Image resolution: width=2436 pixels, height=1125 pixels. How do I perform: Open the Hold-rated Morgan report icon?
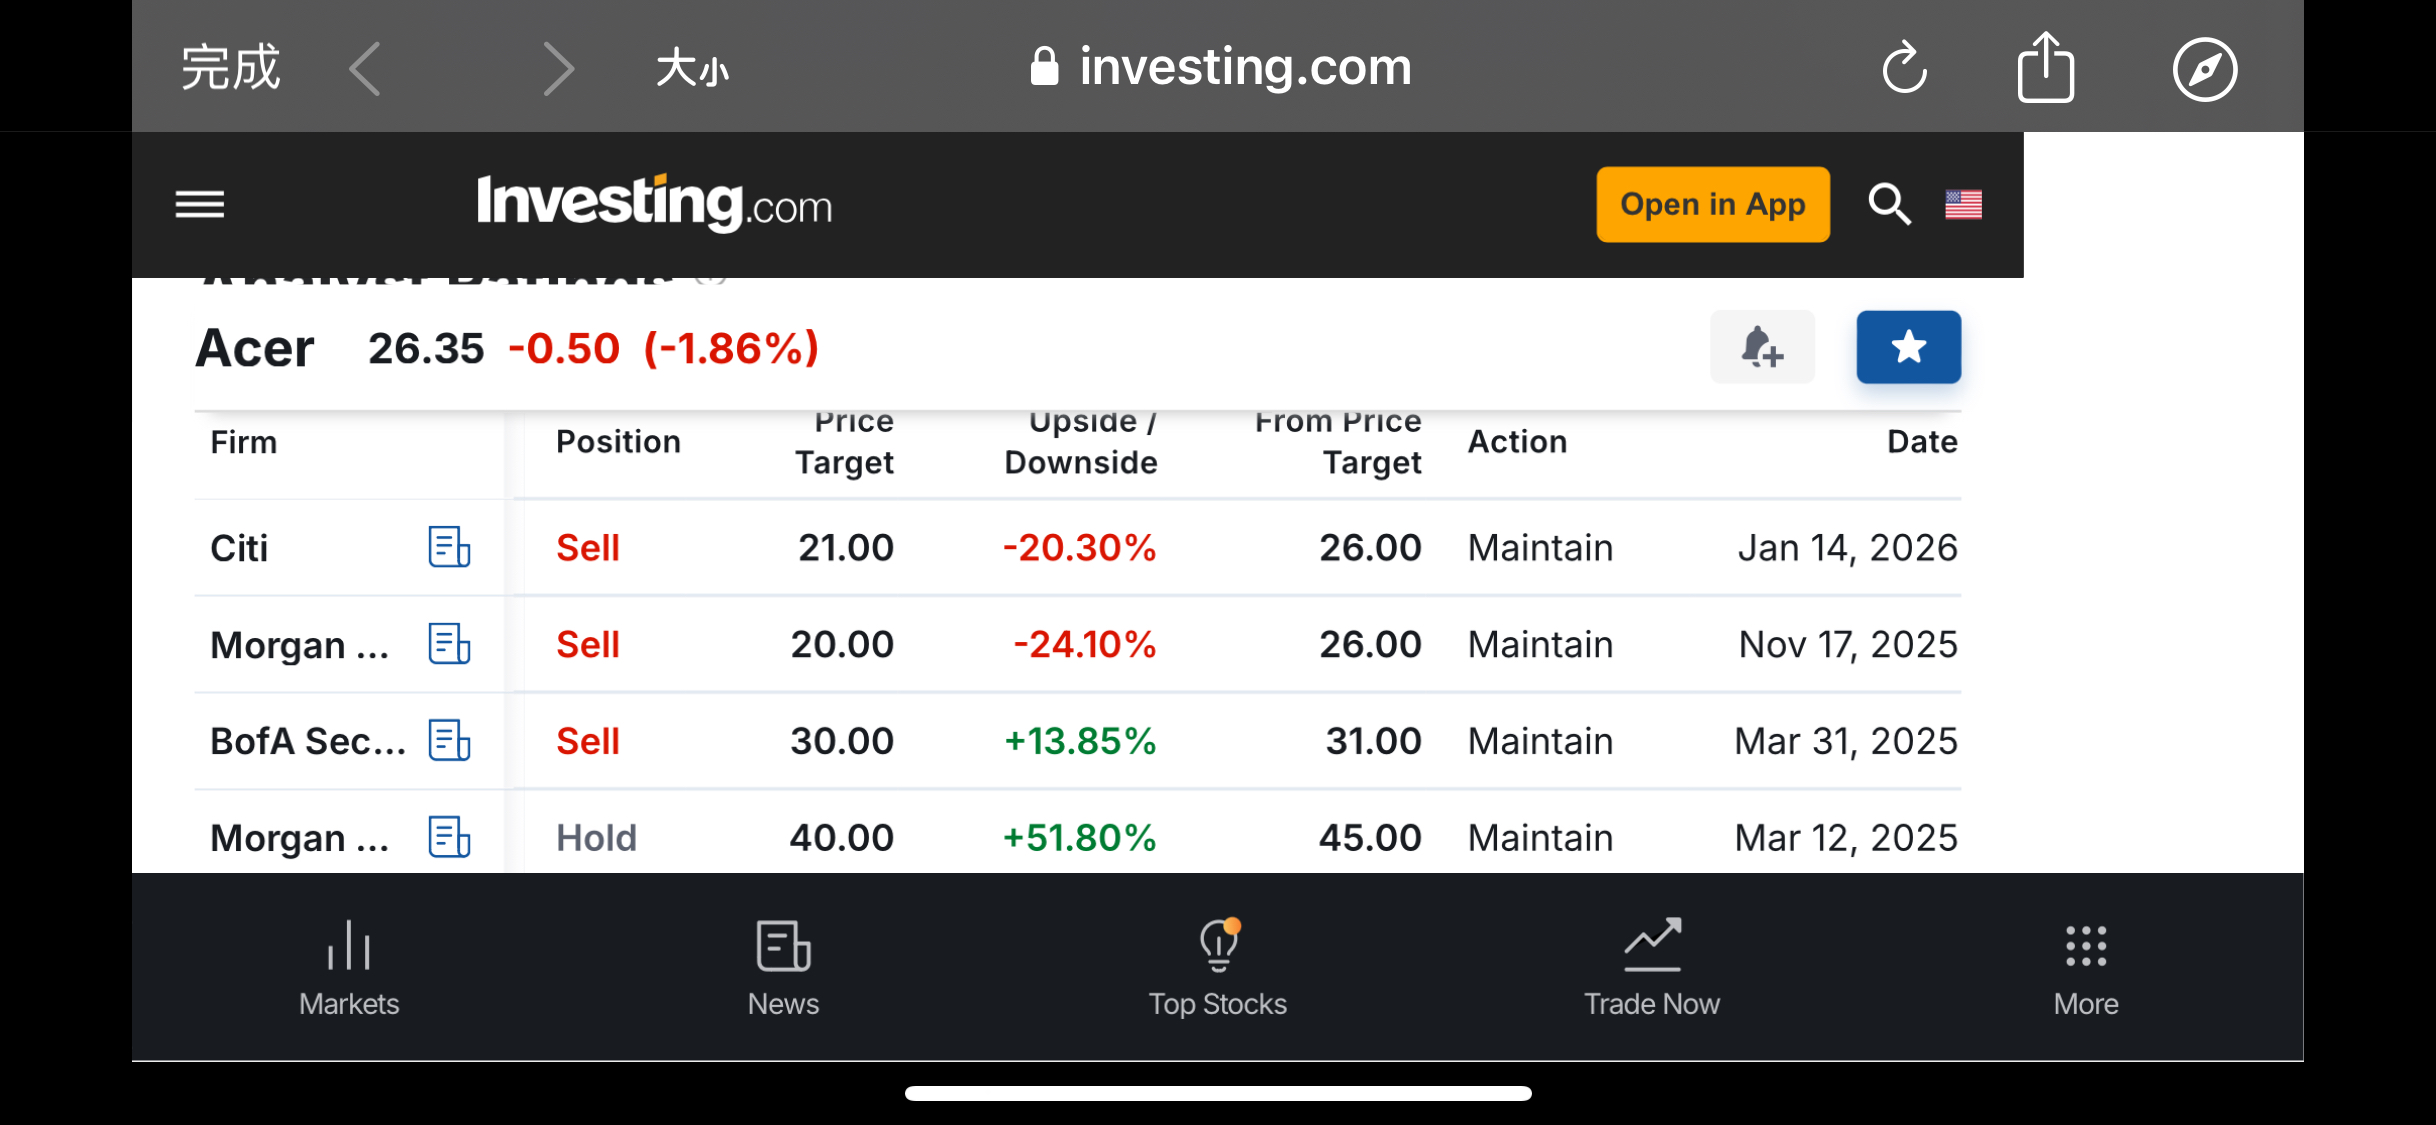pos(449,837)
